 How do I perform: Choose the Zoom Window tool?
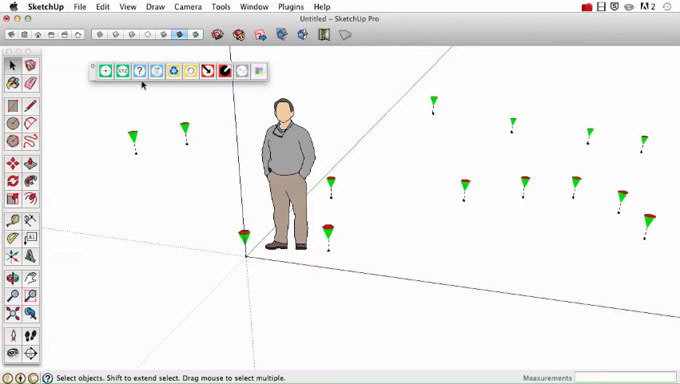30,296
